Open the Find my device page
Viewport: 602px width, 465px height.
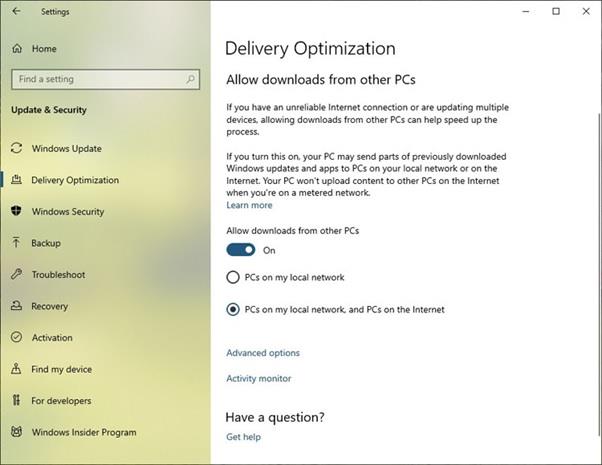pos(61,370)
